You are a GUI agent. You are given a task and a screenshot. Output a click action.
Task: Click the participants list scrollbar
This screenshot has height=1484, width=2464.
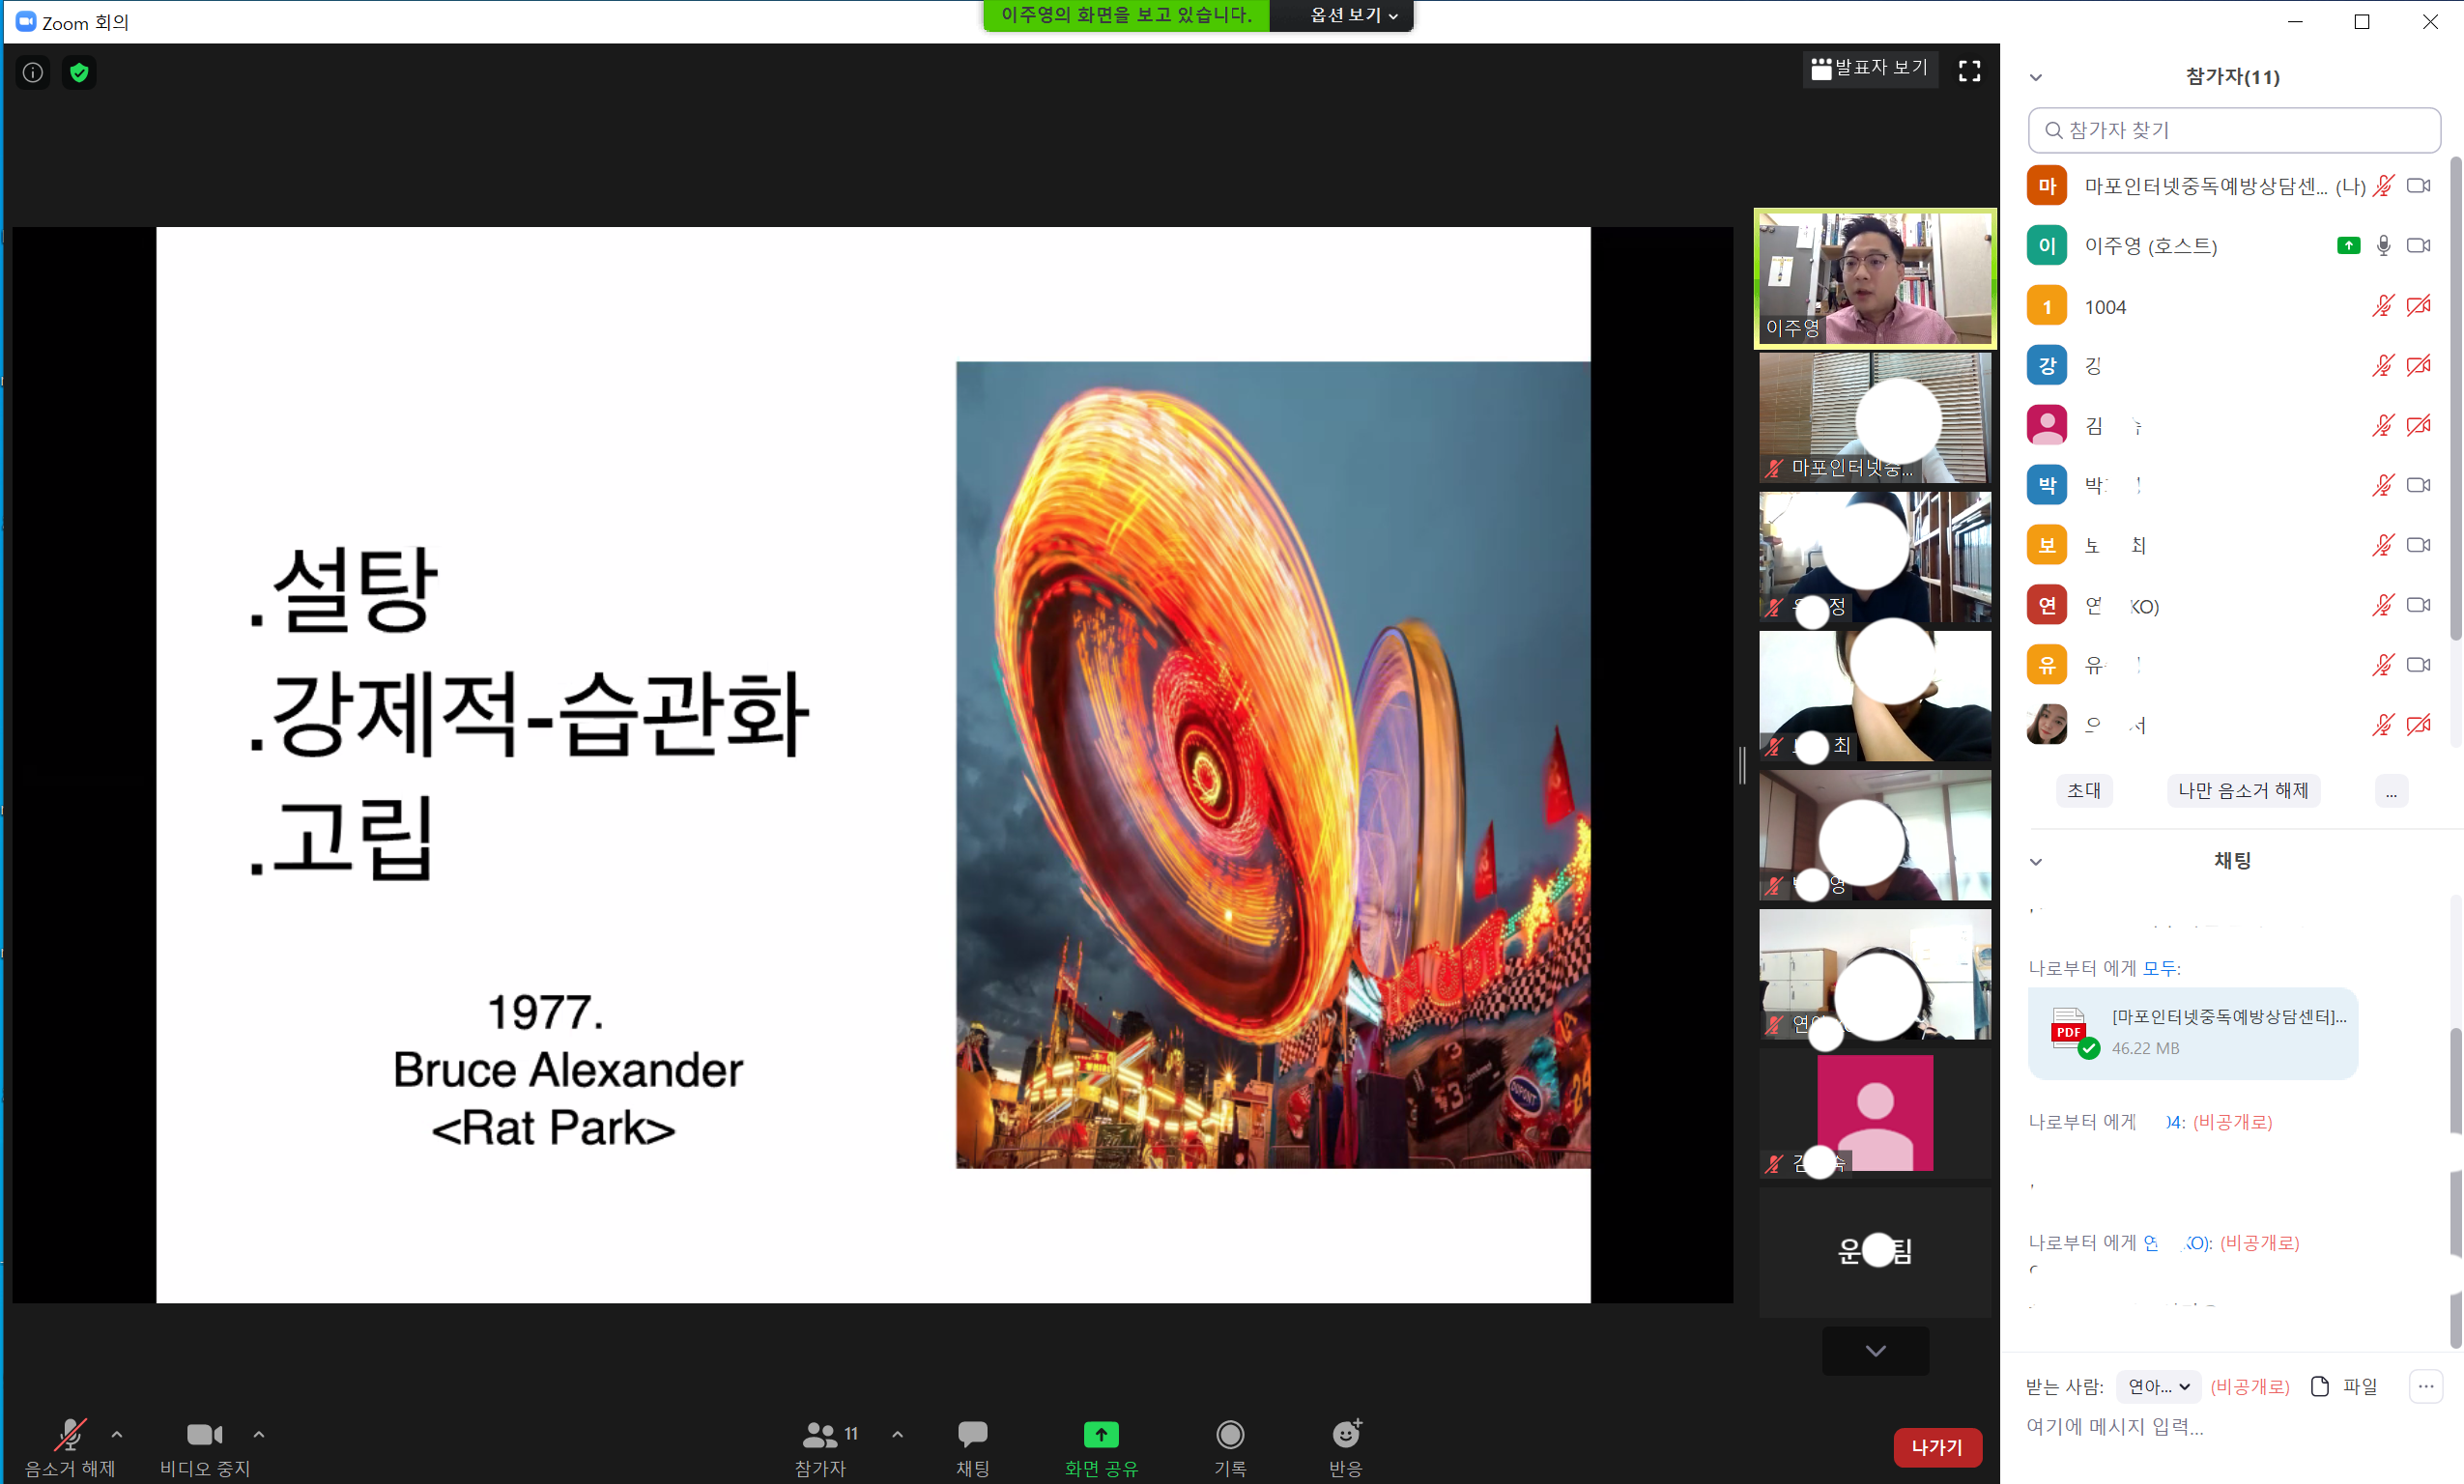pos(2455,398)
